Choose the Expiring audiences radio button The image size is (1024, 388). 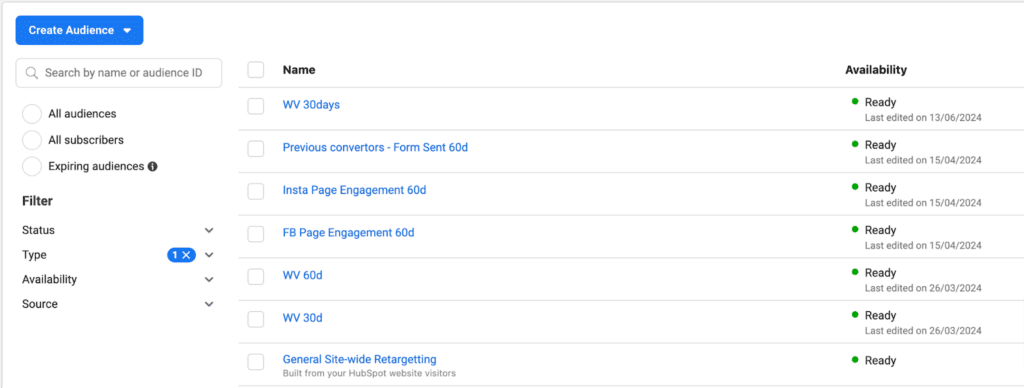[x=32, y=166]
